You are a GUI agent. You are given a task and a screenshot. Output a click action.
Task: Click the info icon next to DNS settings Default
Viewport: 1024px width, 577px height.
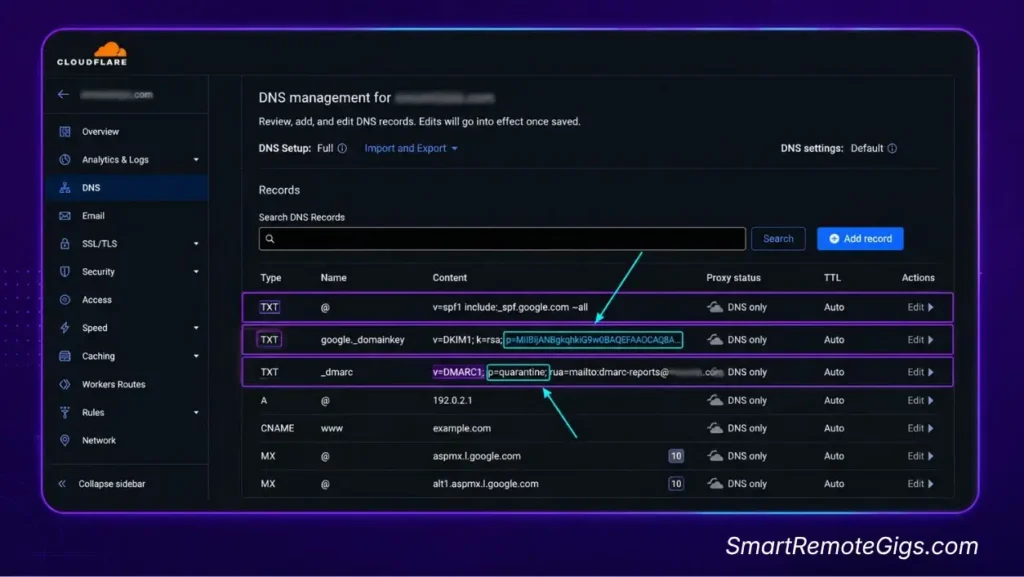891,148
